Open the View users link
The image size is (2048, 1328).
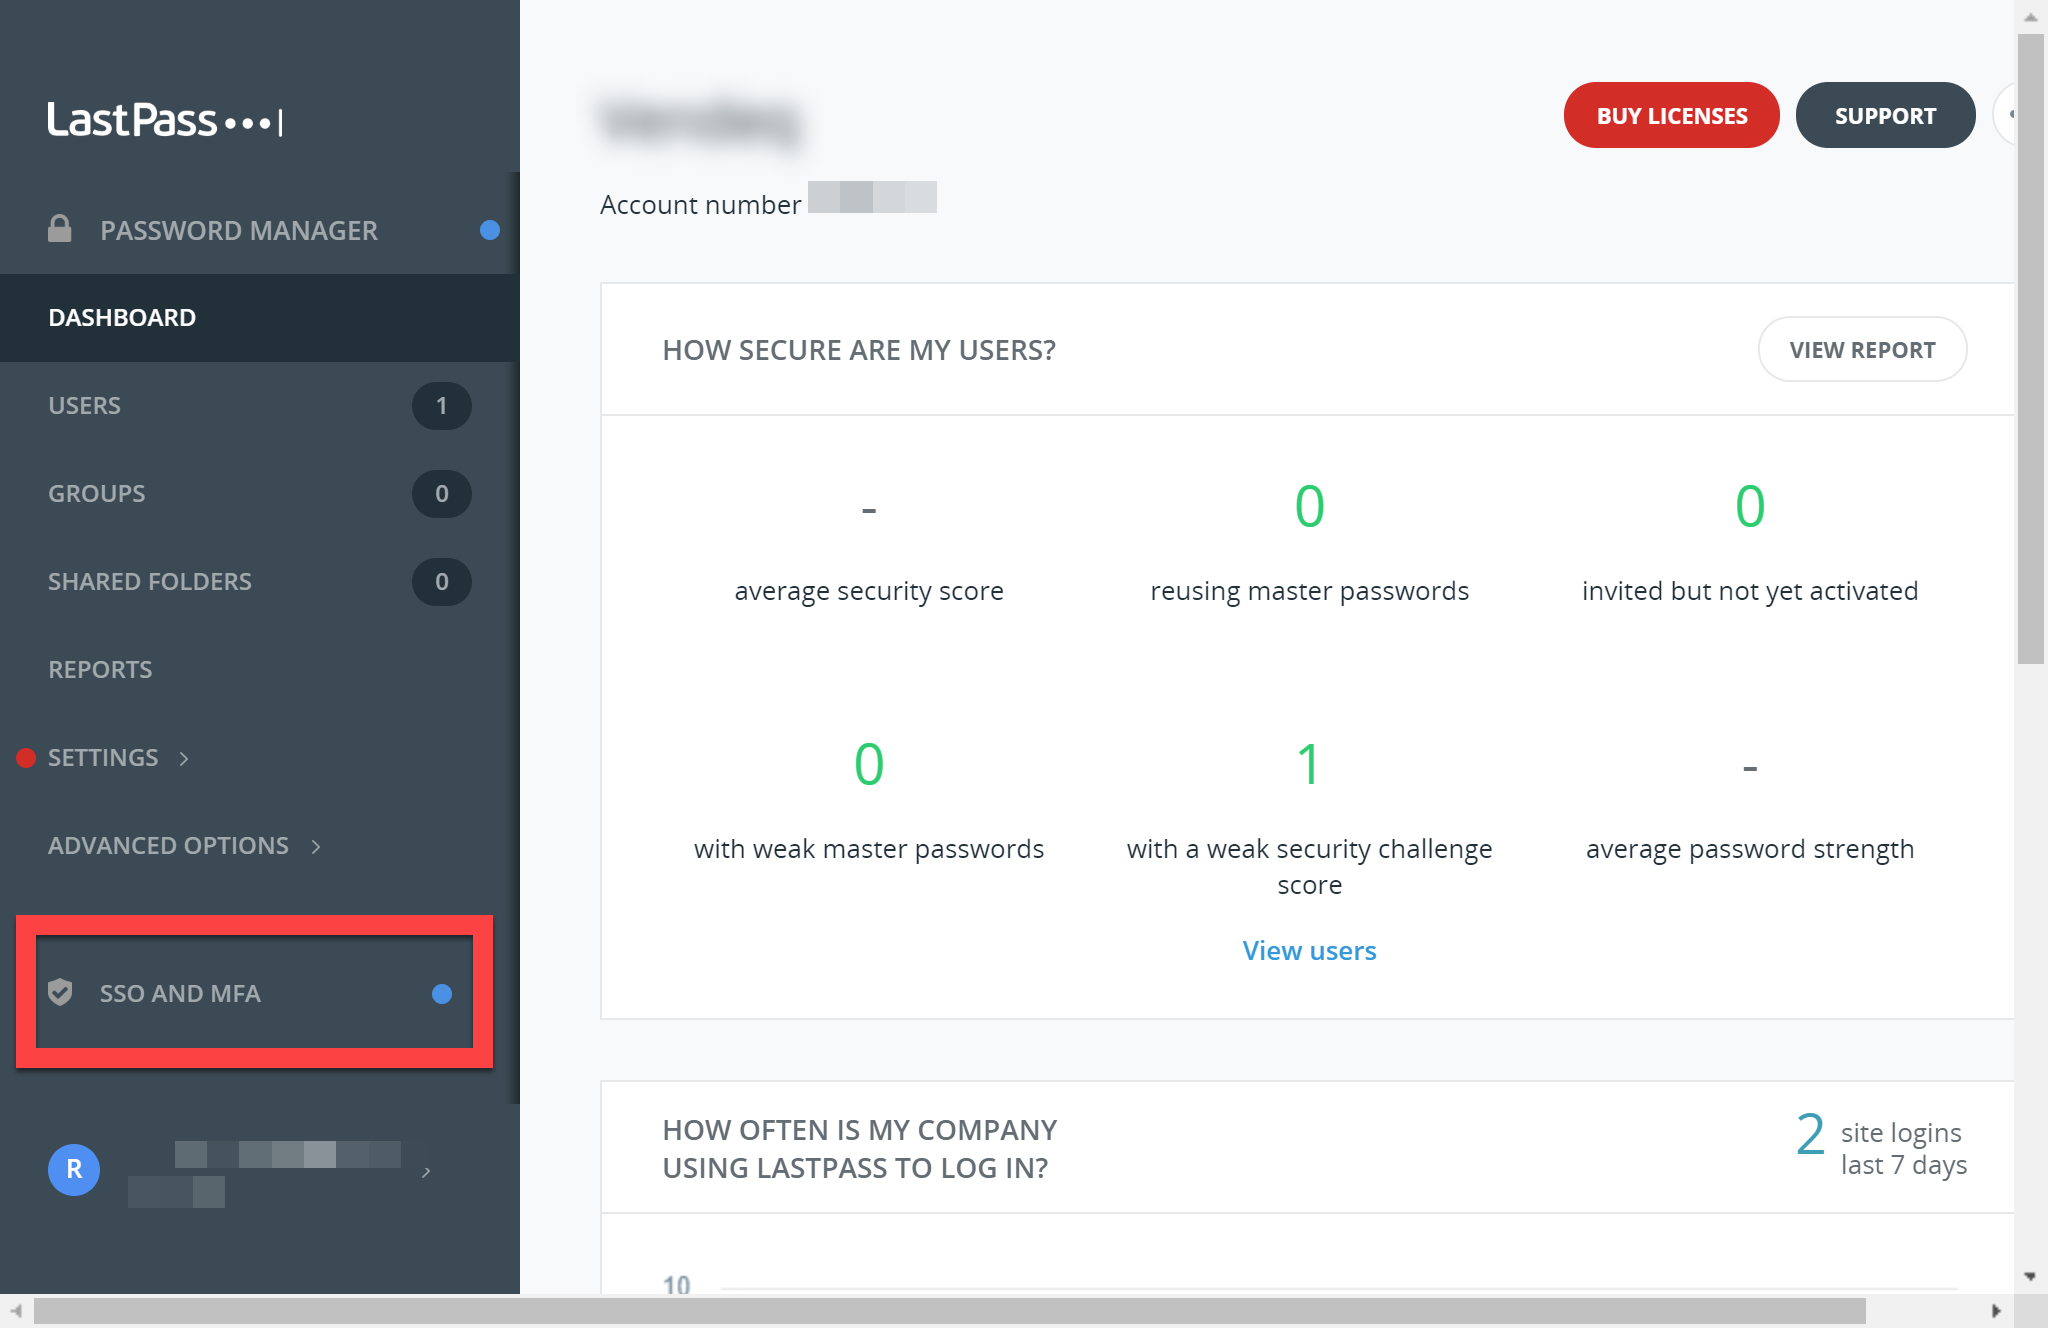[1309, 950]
